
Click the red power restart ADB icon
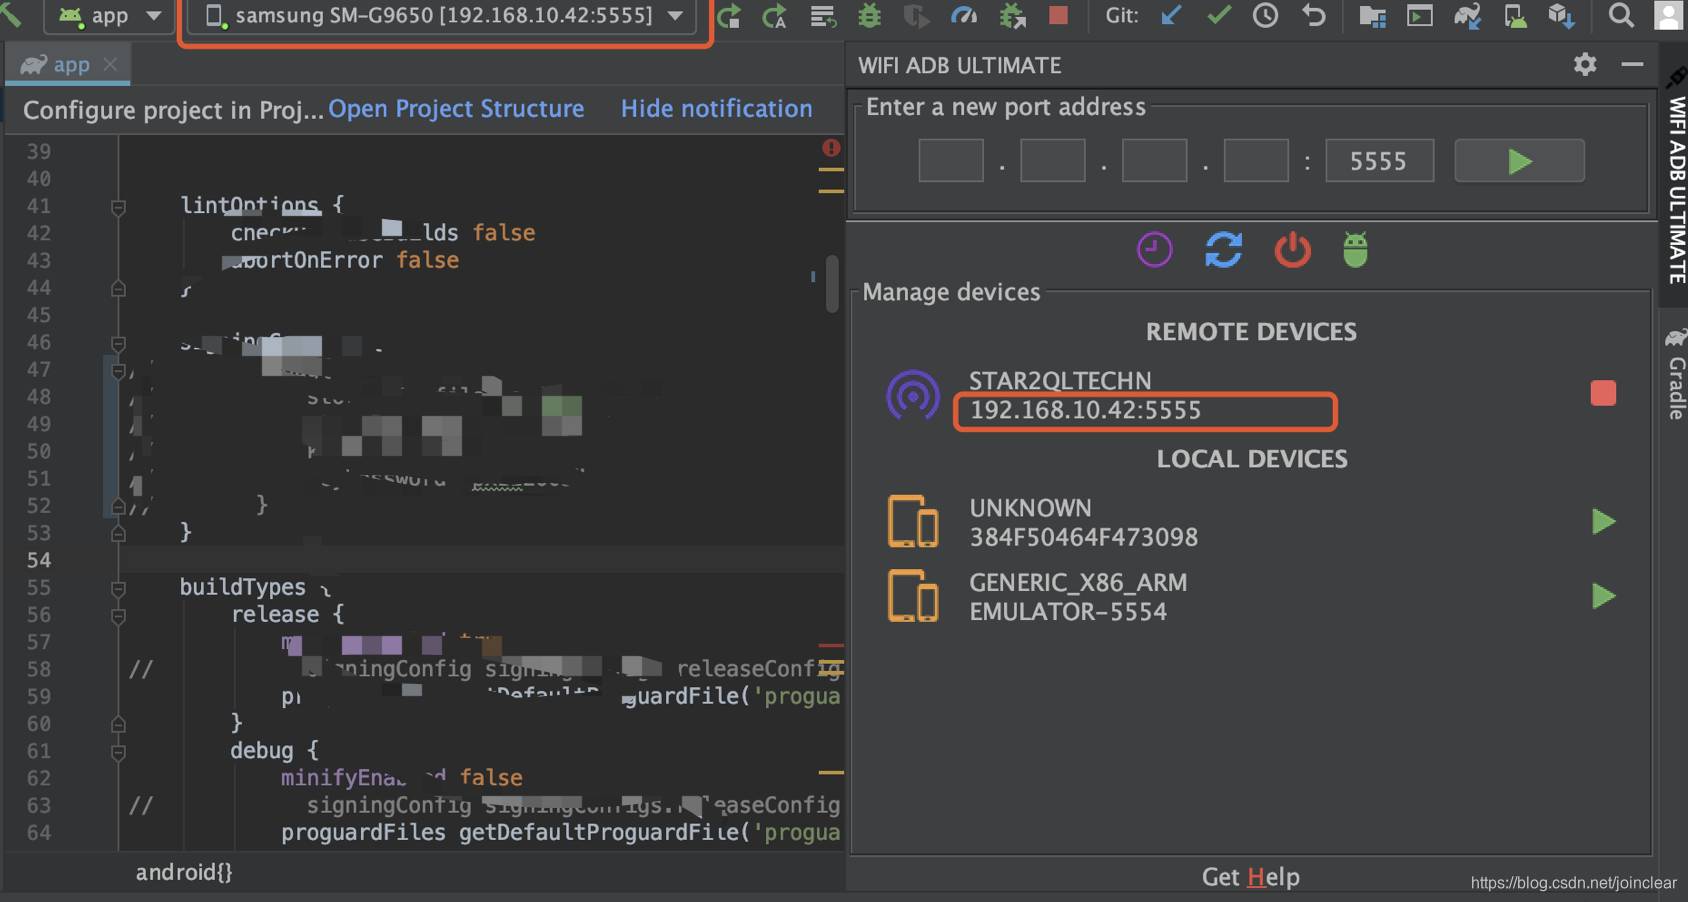tap(1292, 249)
